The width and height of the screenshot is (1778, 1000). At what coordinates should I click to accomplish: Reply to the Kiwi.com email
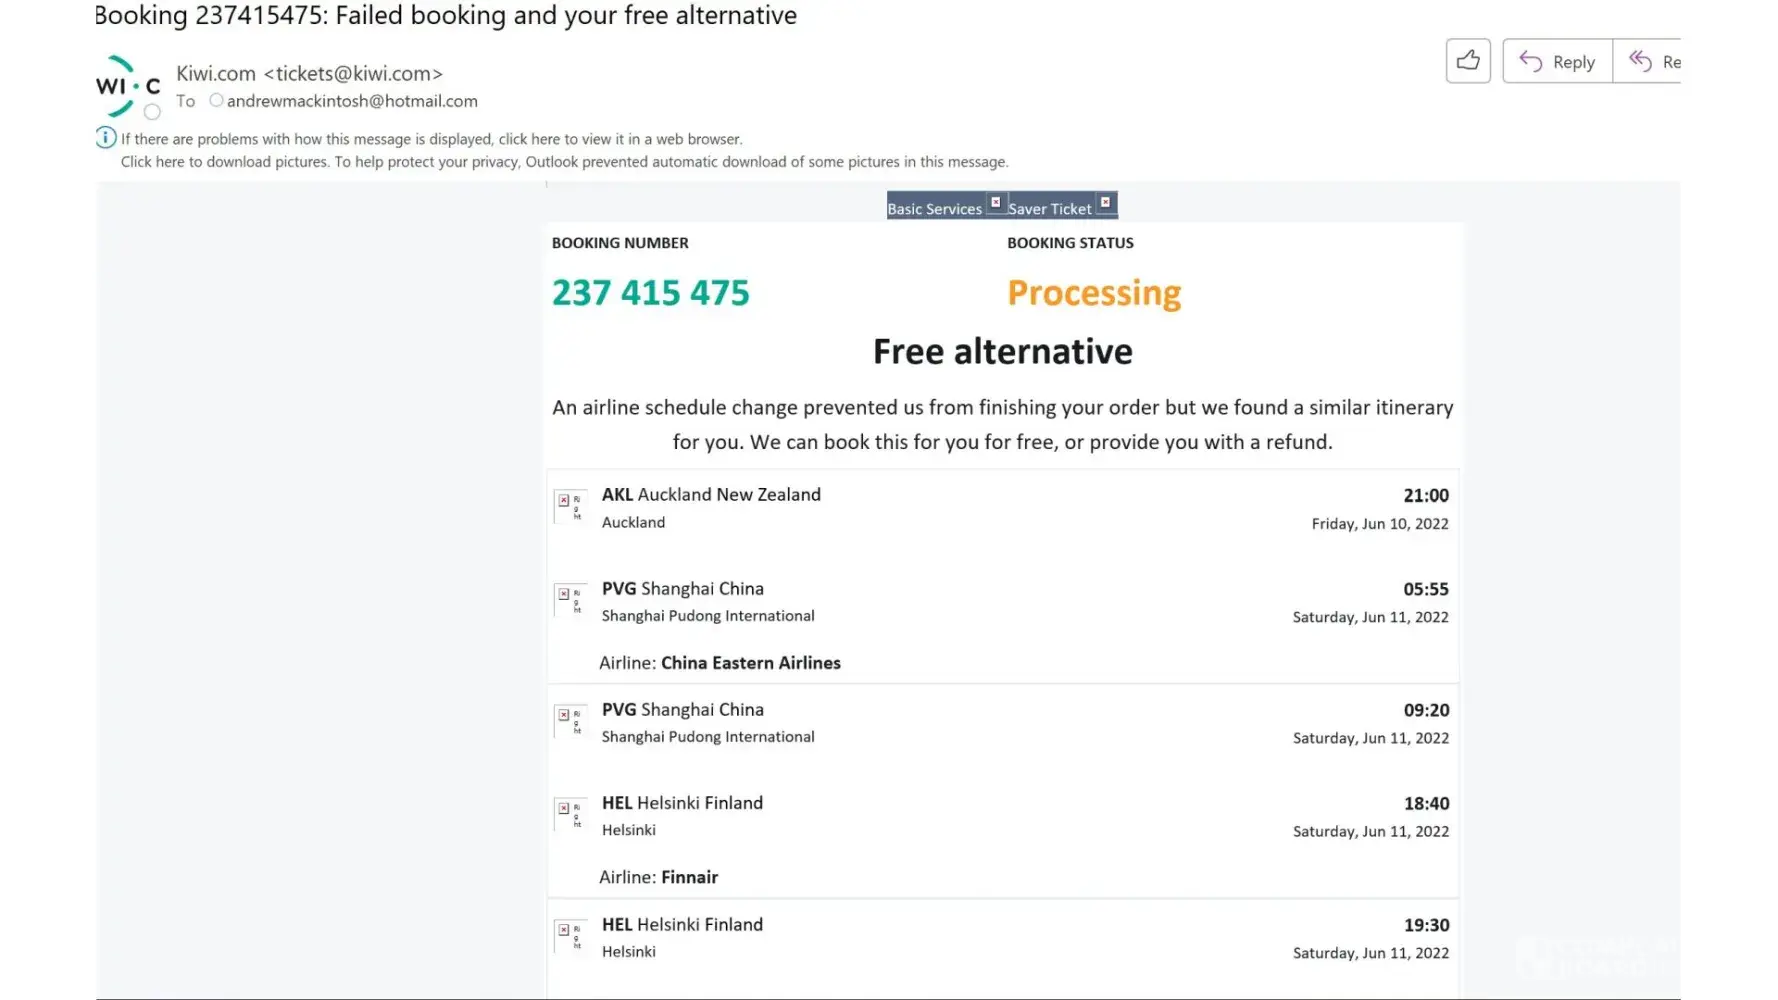pyautogui.click(x=1557, y=61)
